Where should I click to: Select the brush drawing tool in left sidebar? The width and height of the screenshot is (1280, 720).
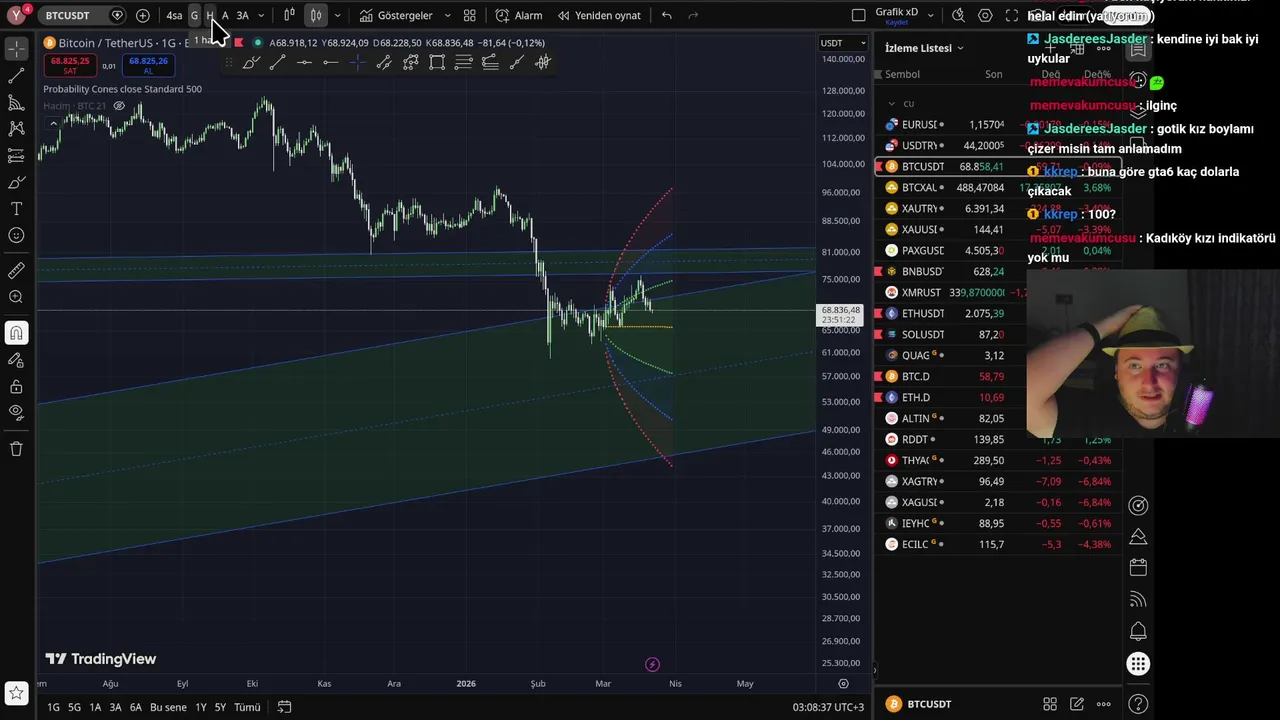pyautogui.click(x=16, y=182)
